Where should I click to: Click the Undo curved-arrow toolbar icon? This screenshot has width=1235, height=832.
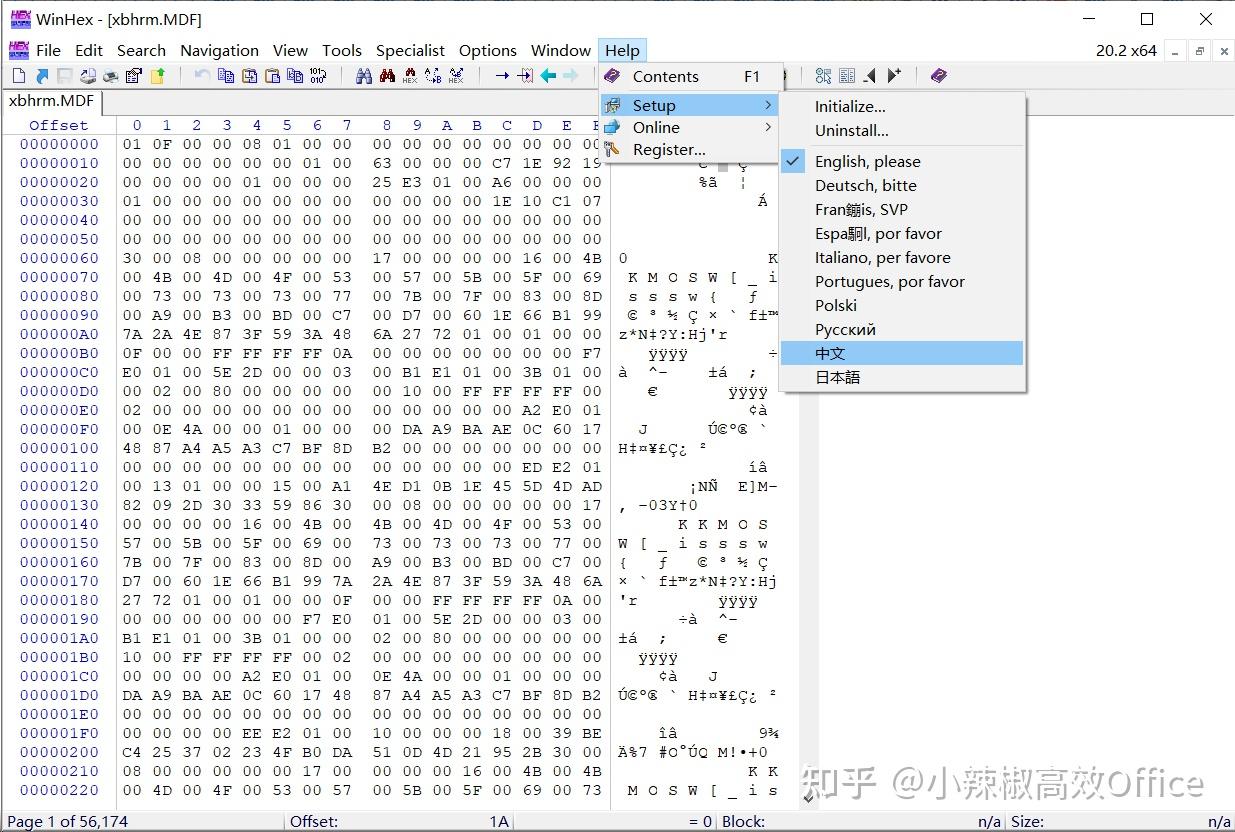coord(202,76)
